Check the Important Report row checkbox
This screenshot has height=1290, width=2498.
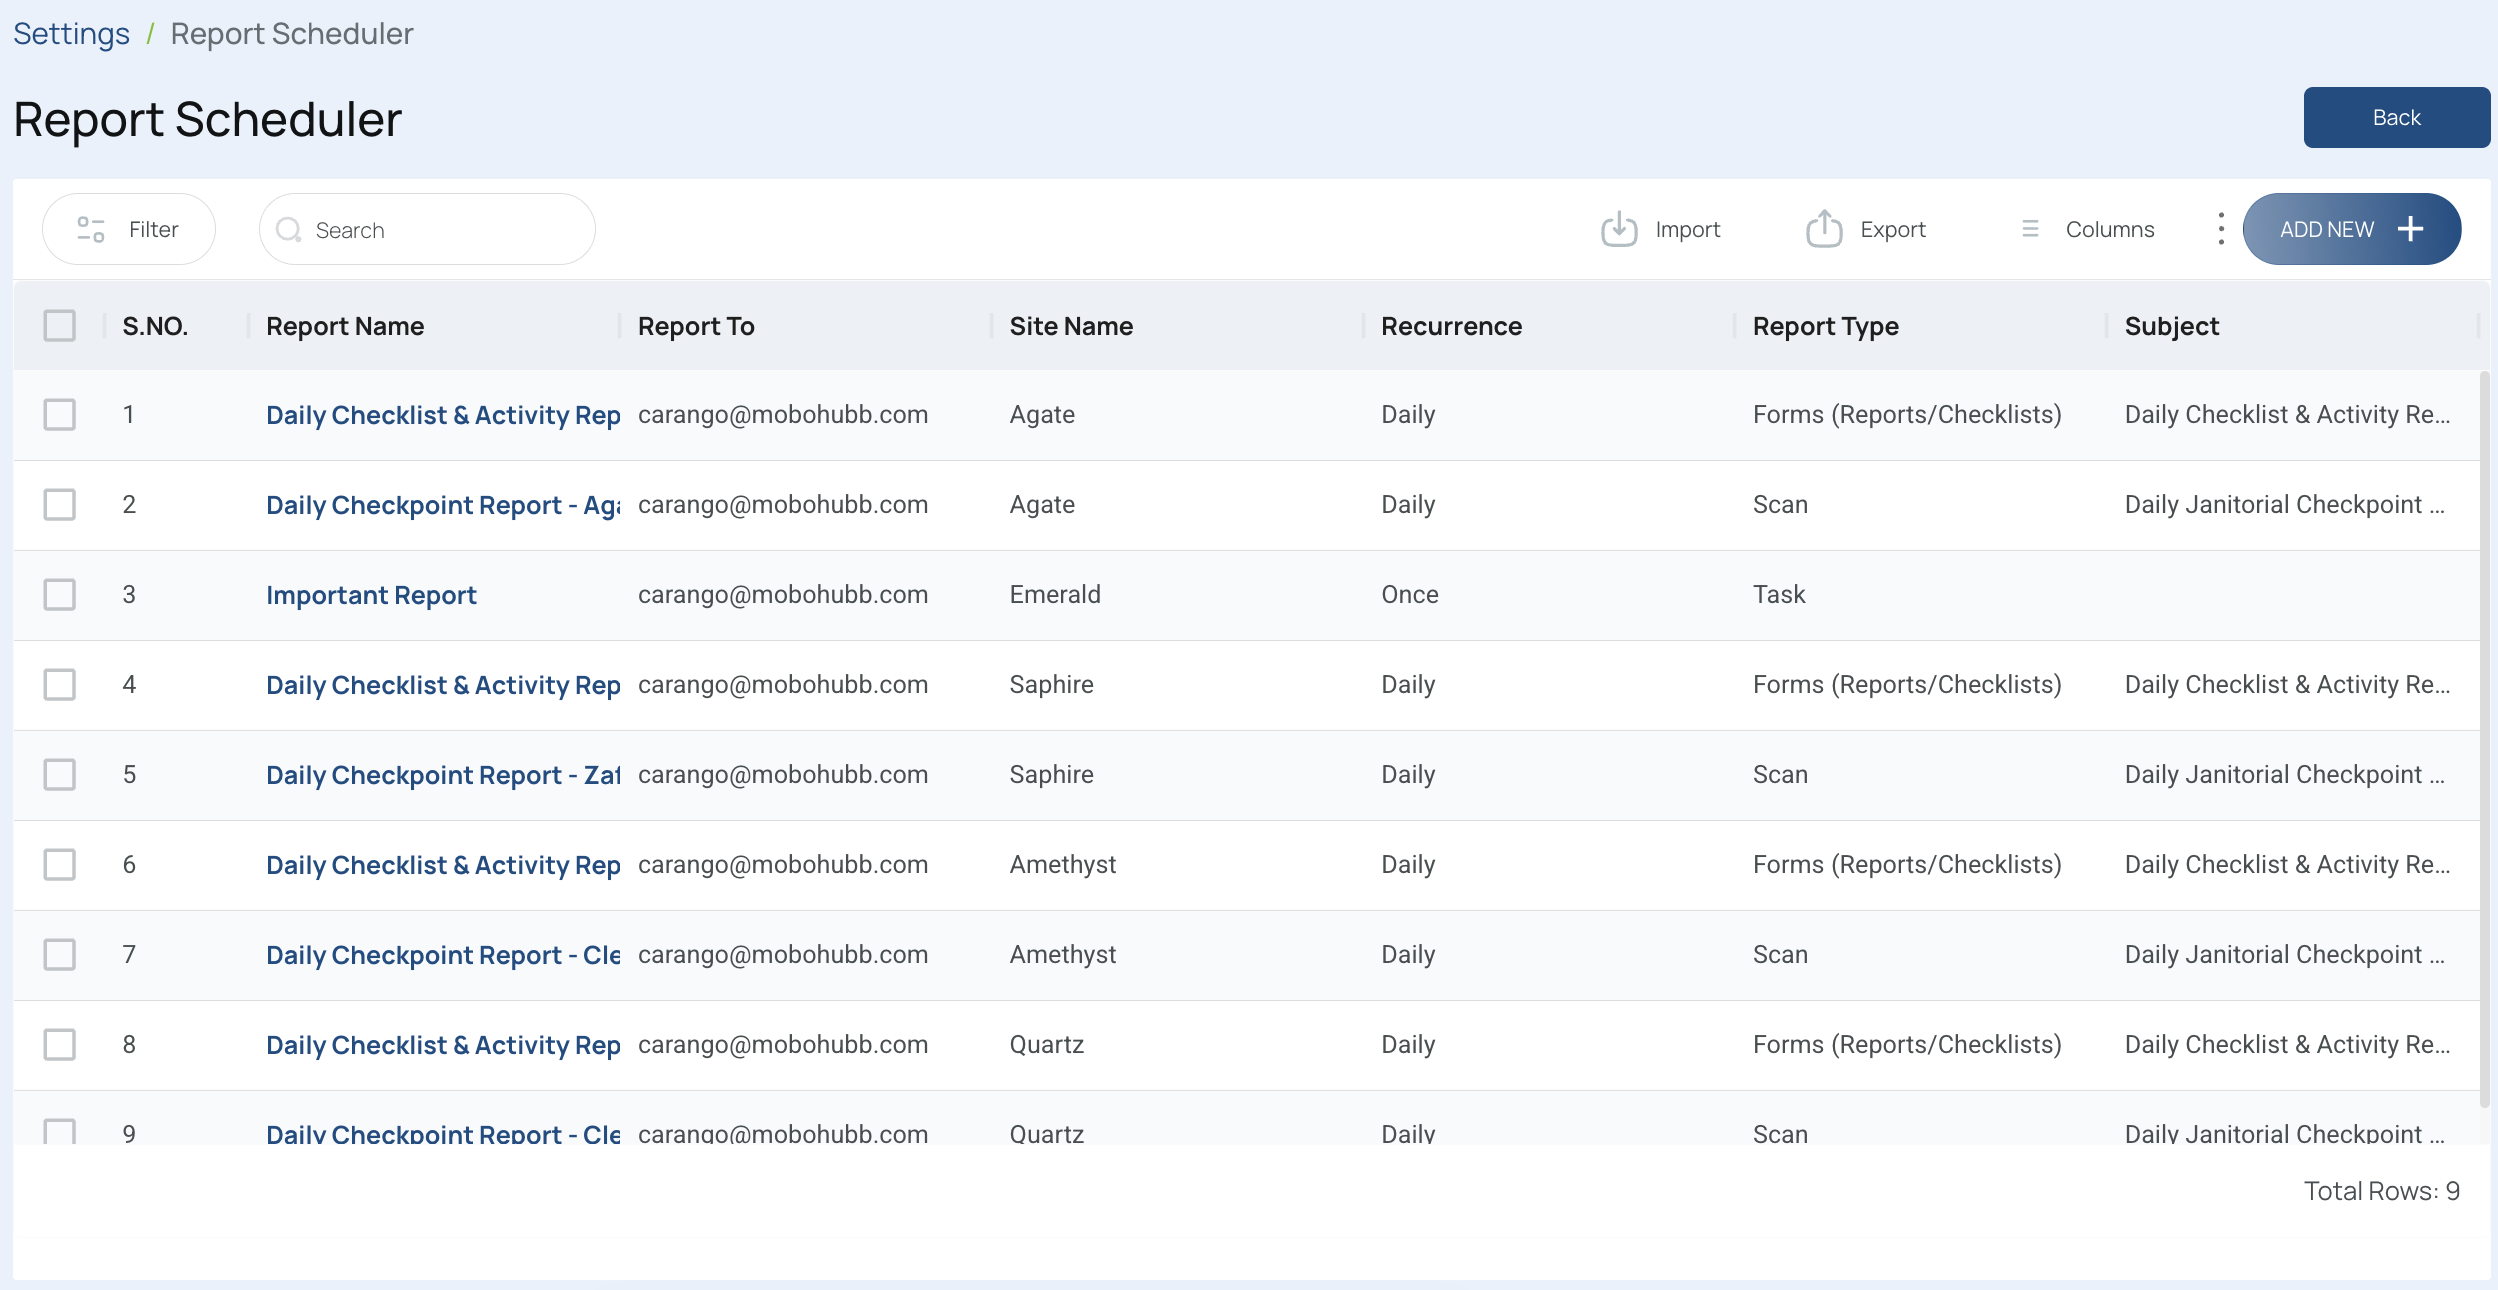click(60, 595)
